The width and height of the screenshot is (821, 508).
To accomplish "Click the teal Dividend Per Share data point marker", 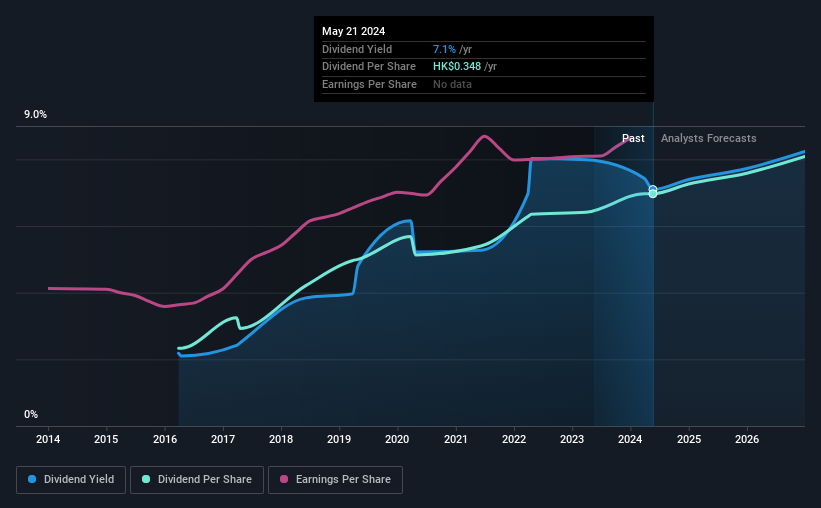I will (653, 194).
